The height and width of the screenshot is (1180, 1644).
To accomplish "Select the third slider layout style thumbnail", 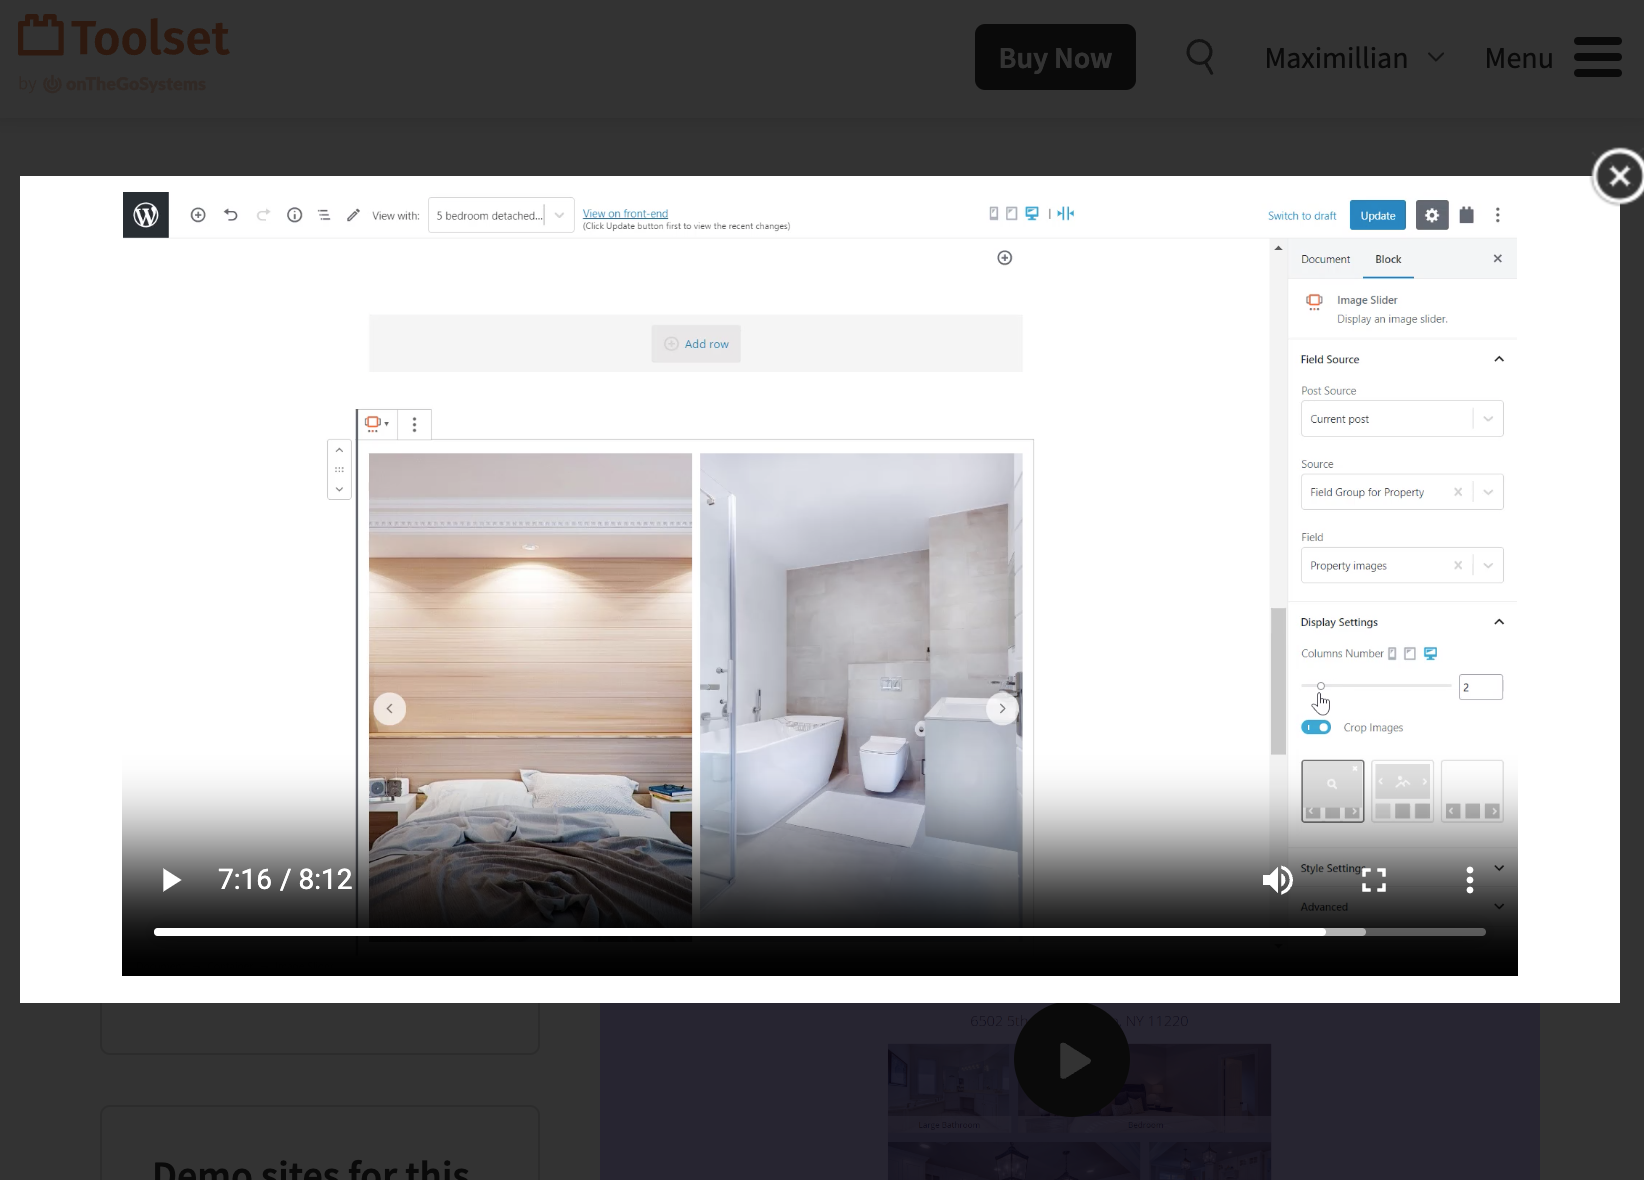I will [1472, 791].
